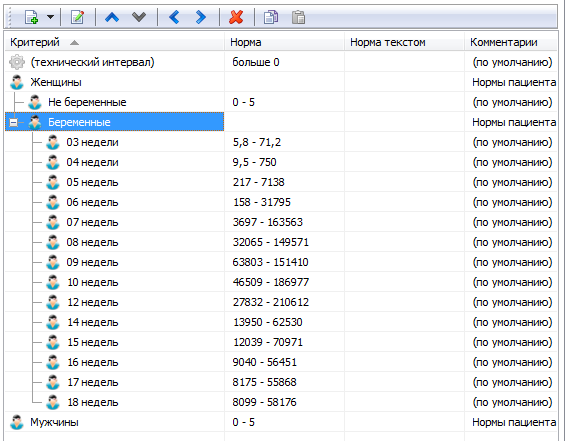Collapse the Беременные tree node
This screenshot has height=441, width=565.
click(13, 122)
